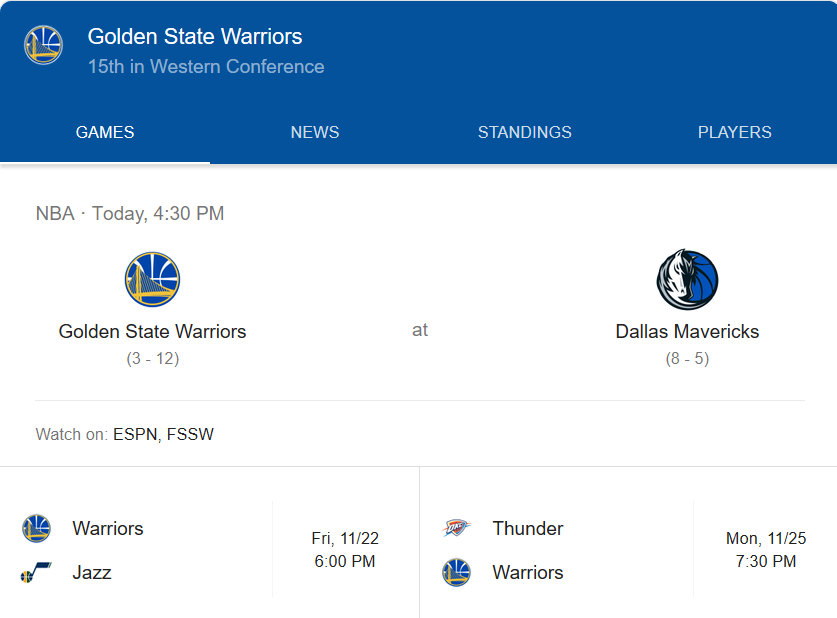Switch to the GAMES tab
This screenshot has width=837, height=618.
105,132
